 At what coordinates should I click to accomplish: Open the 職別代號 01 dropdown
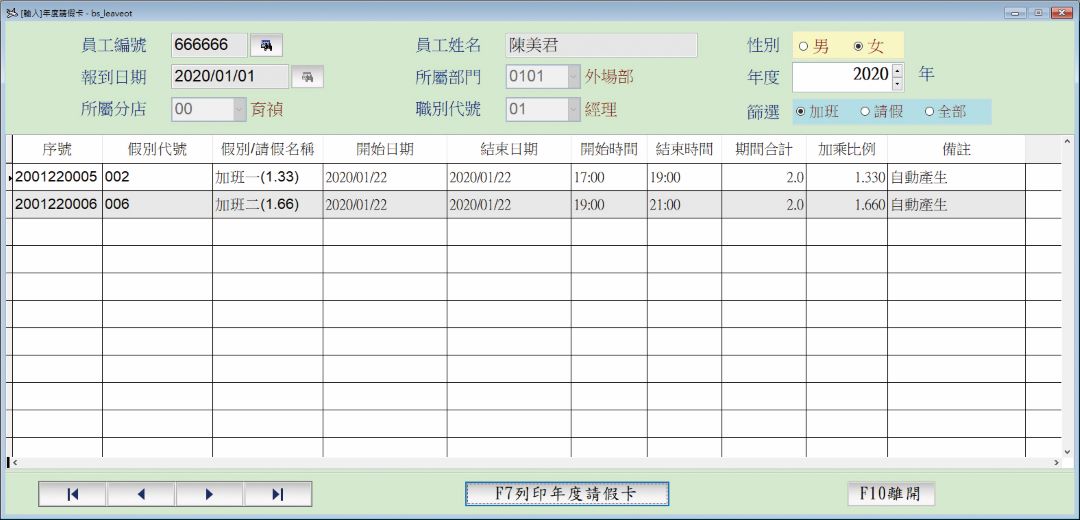pyautogui.click(x=574, y=109)
